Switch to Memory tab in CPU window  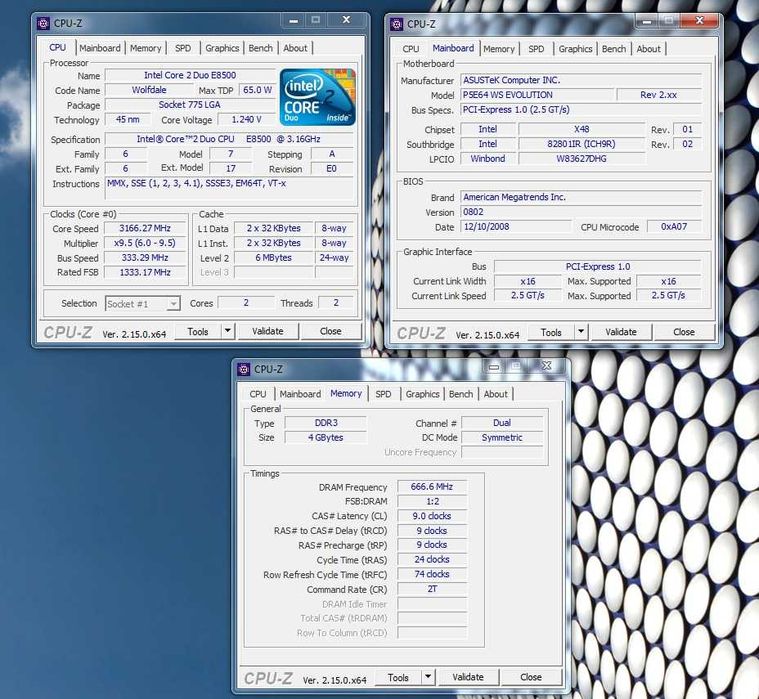tap(145, 48)
